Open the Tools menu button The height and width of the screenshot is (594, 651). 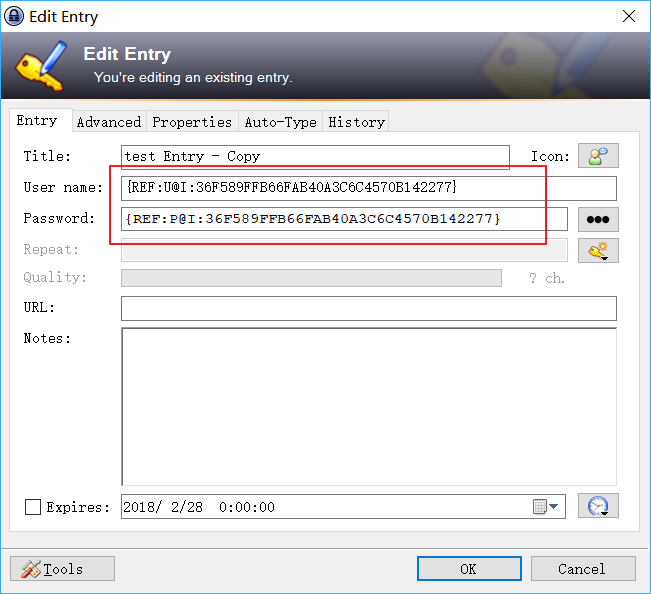pyautogui.click(x=62, y=569)
